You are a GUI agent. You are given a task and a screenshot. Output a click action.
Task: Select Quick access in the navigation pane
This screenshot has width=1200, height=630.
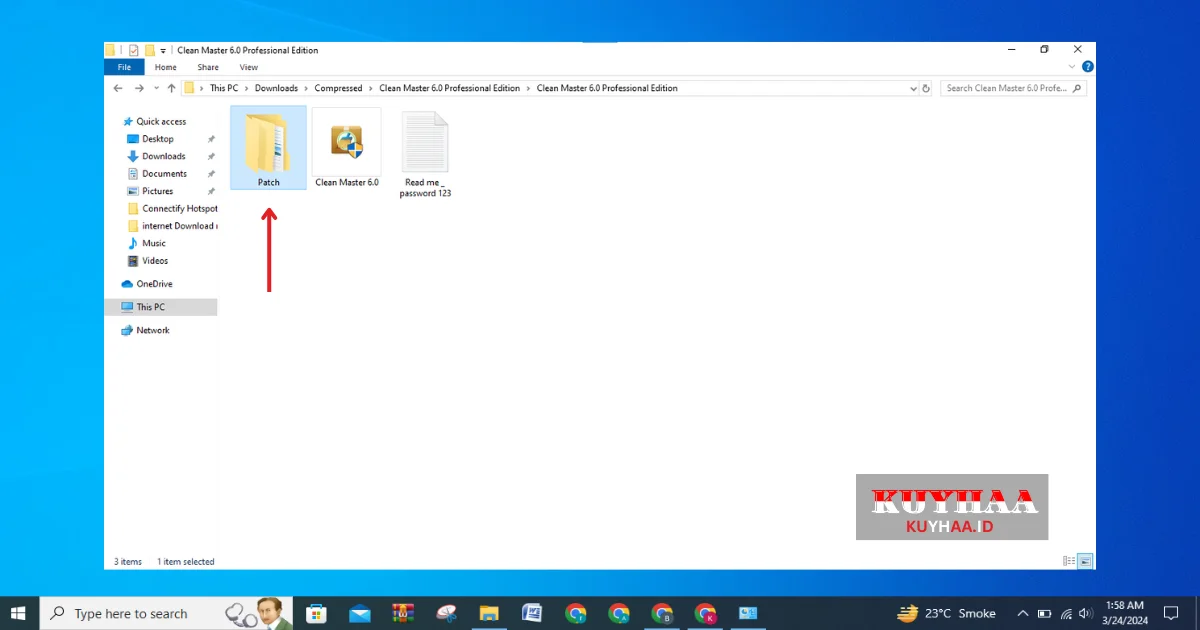[x=161, y=121]
